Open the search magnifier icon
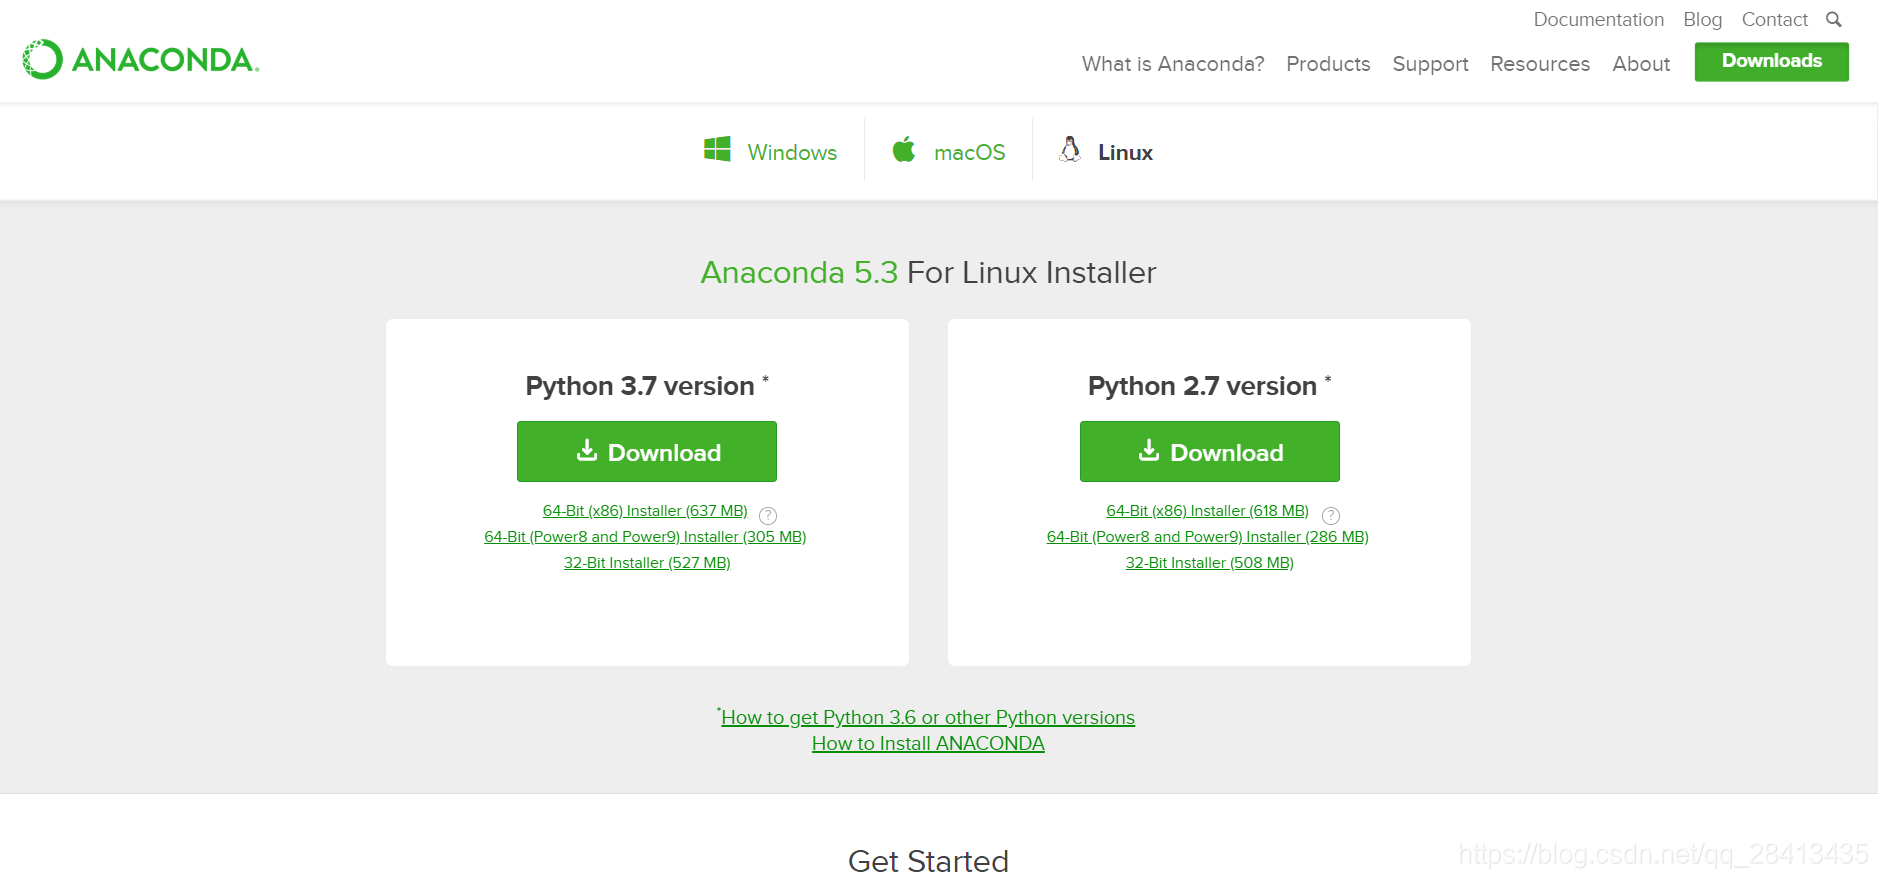 (1833, 19)
